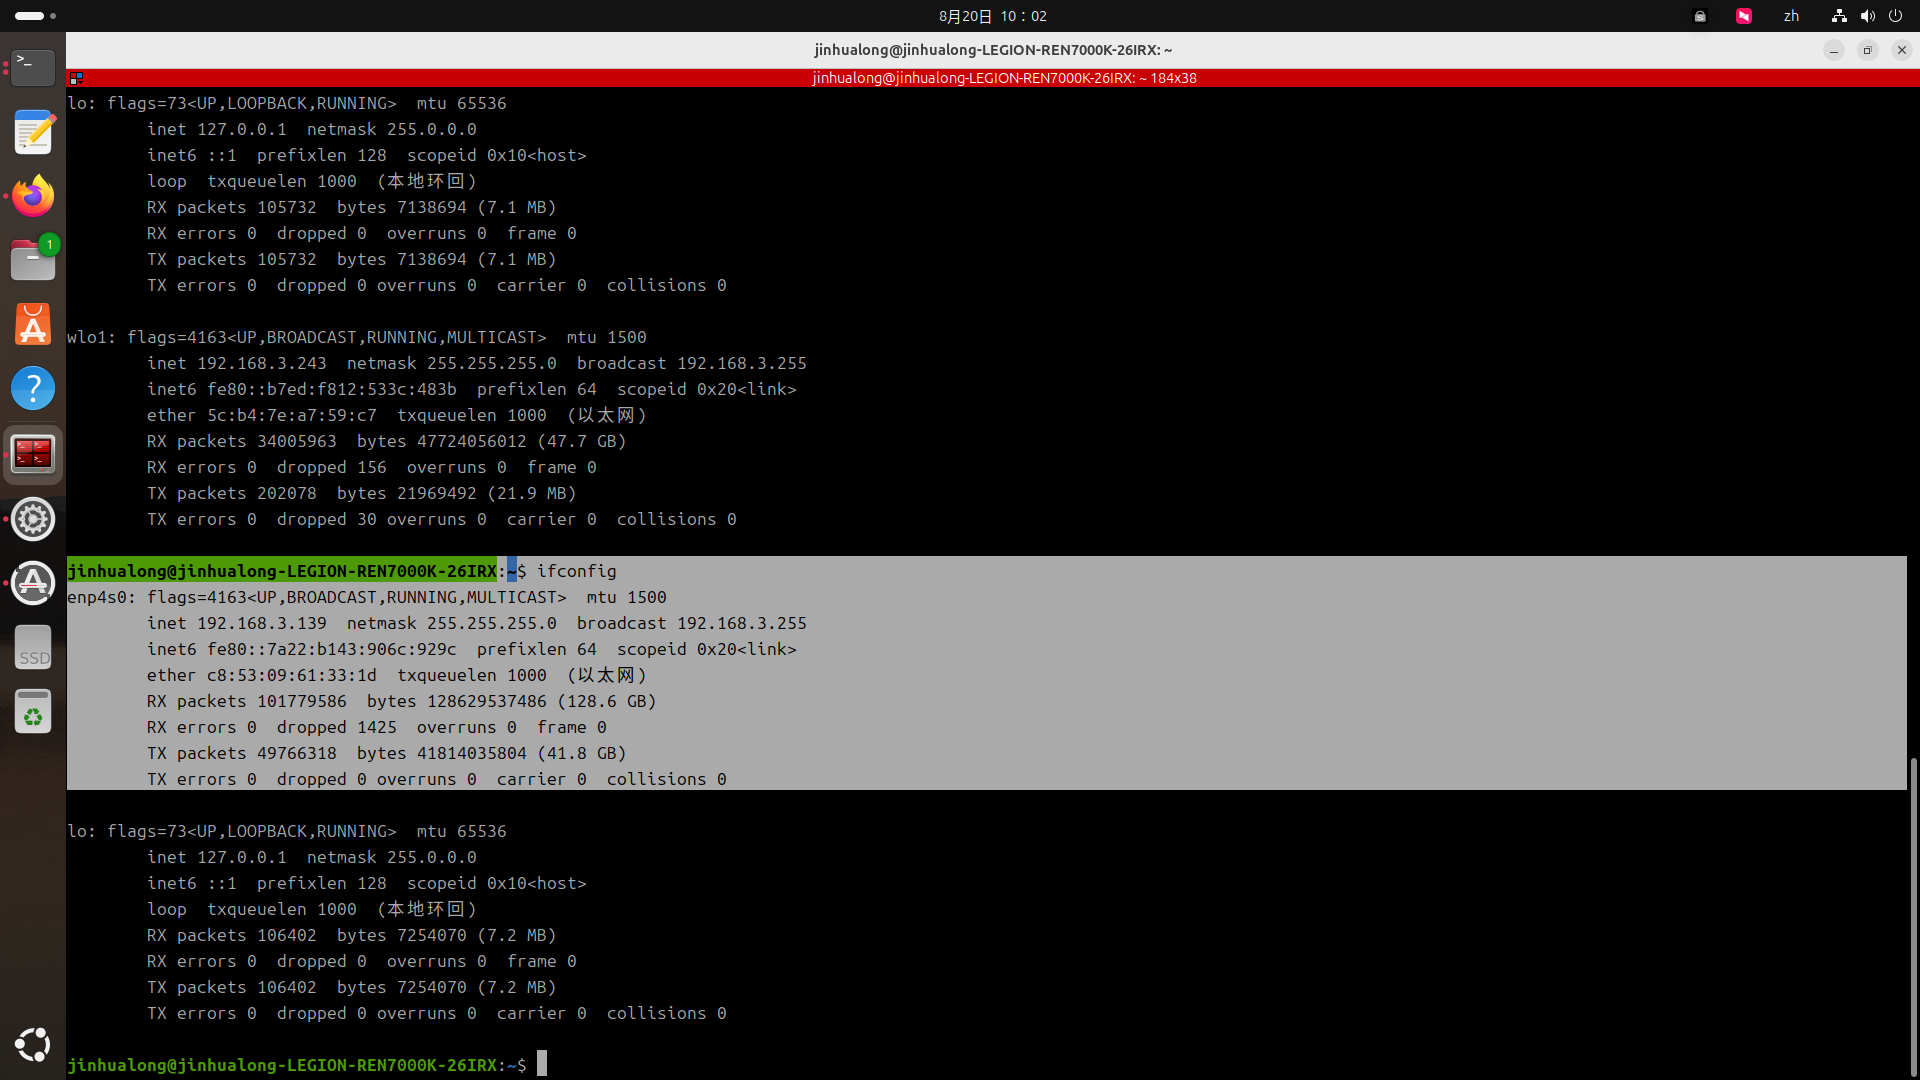This screenshot has height=1080, width=1920.
Task: Open the power system menu icon
Action: [1895, 16]
